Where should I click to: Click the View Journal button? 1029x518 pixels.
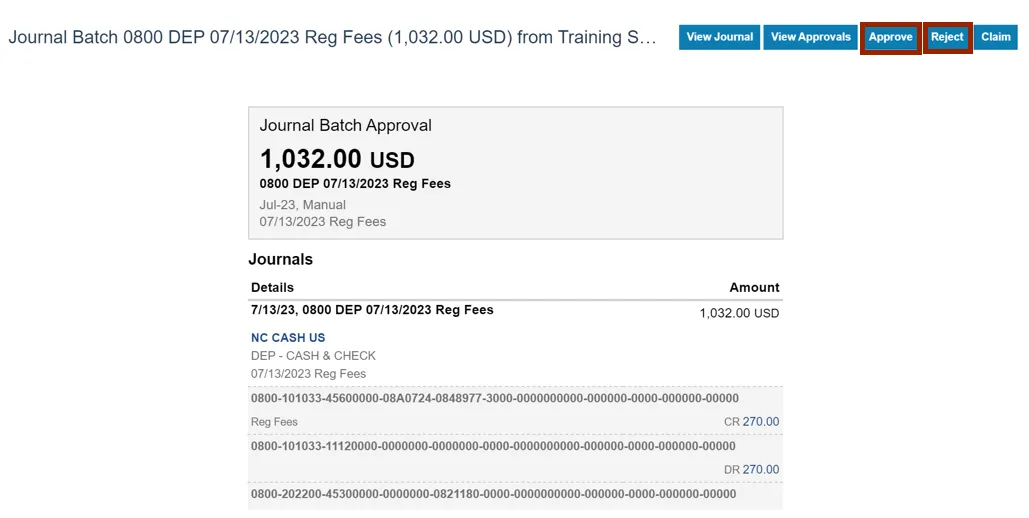pos(719,37)
